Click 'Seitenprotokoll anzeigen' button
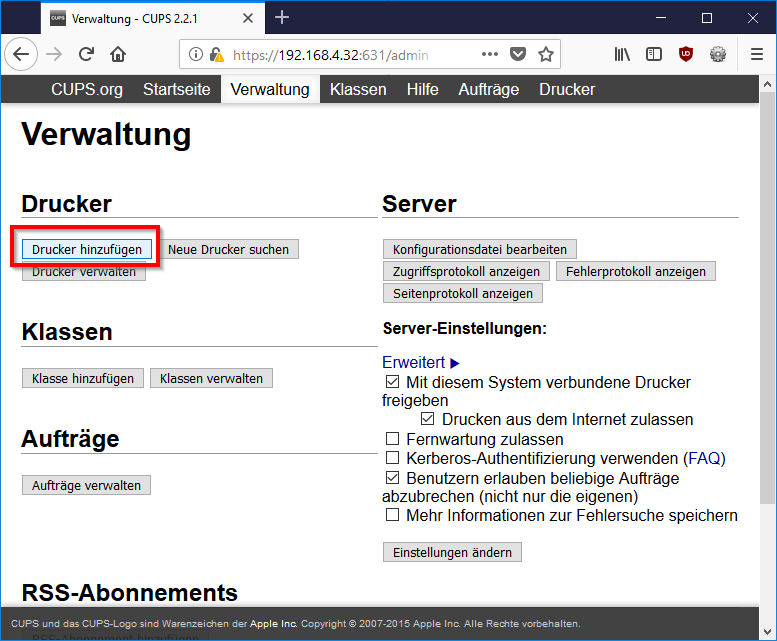Viewport: 777px width, 641px height. coord(463,293)
